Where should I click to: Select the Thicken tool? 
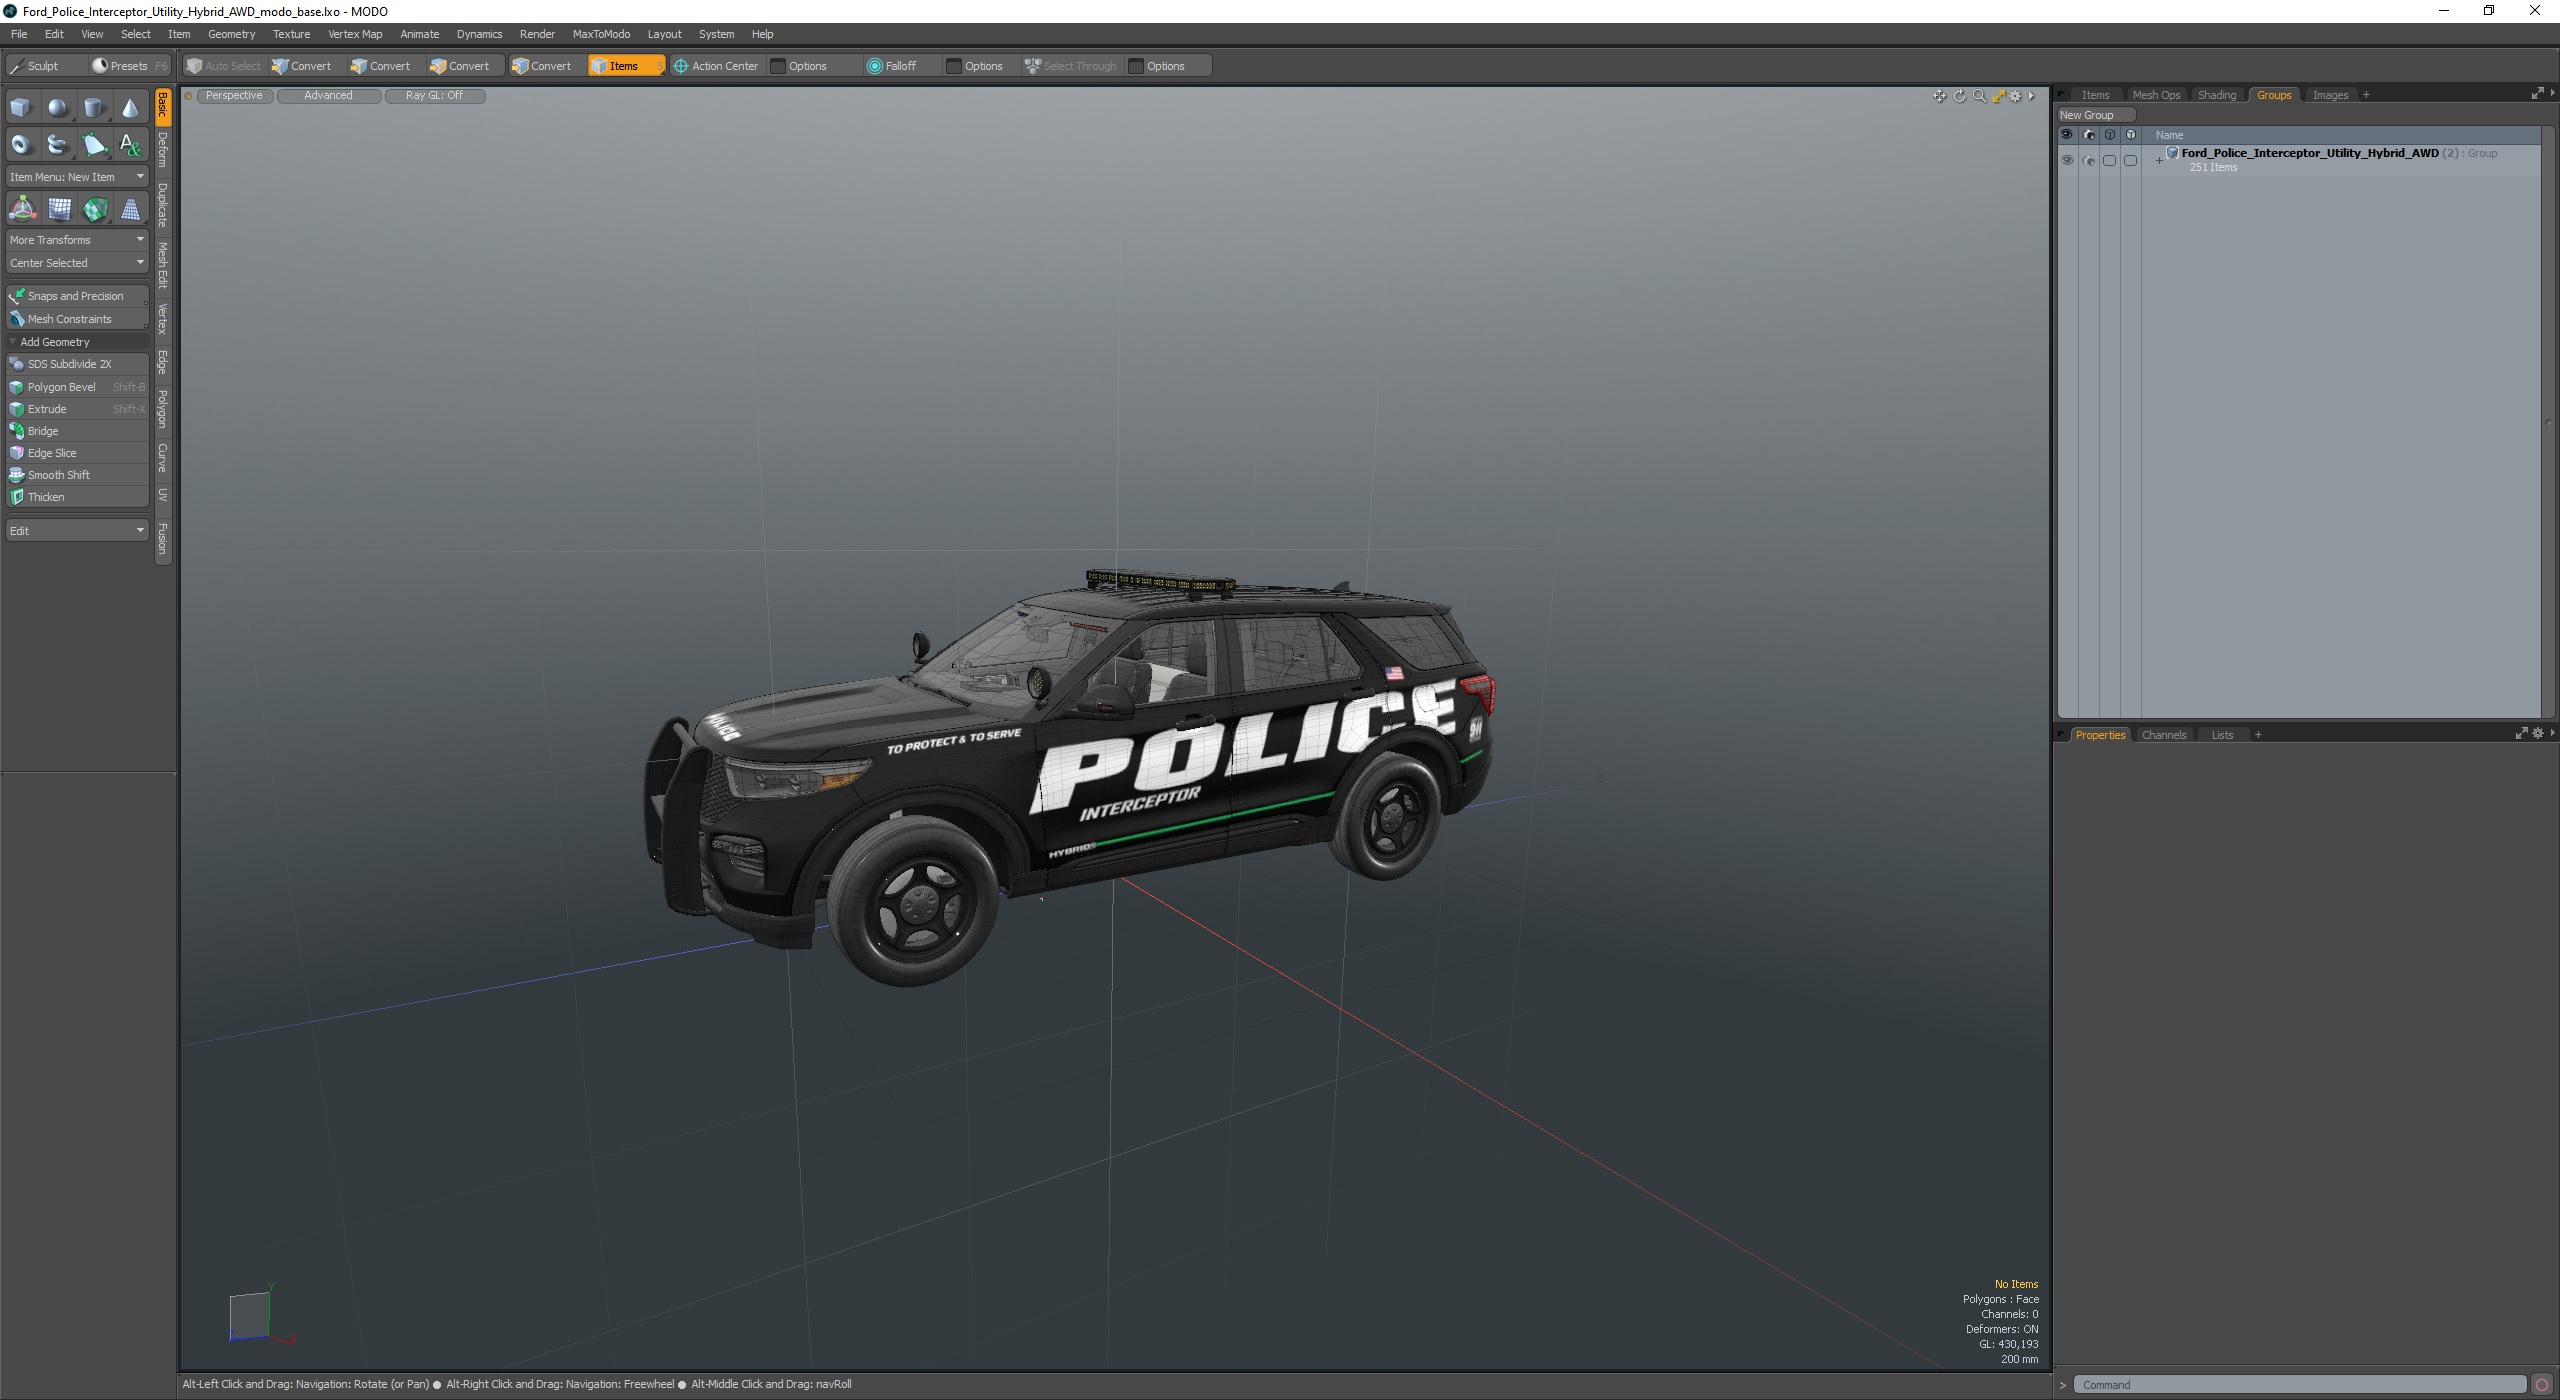pos(77,497)
